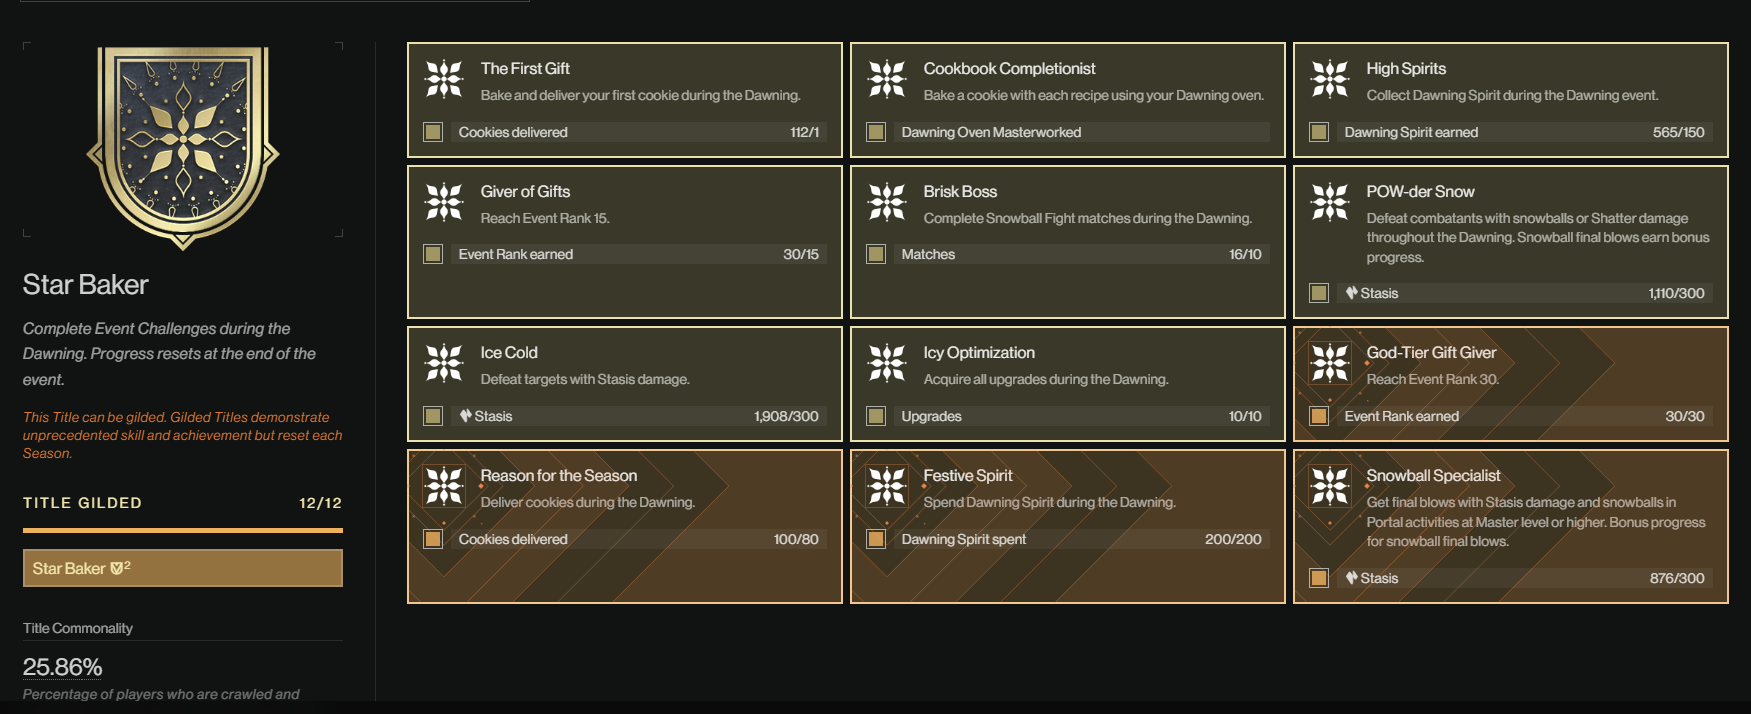Click the 1,908/300 Stasis value

click(x=786, y=416)
